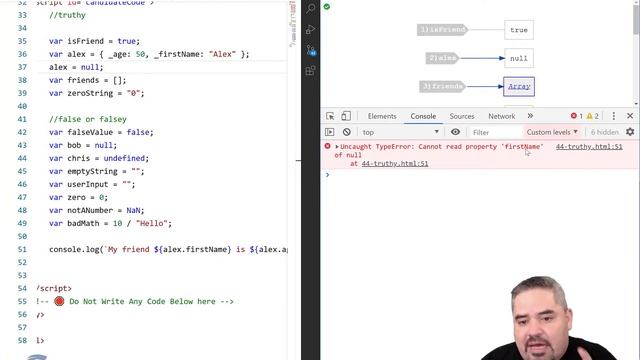The height and width of the screenshot is (360, 640).
Task: Switch to the Elements tab
Action: [x=382, y=116]
